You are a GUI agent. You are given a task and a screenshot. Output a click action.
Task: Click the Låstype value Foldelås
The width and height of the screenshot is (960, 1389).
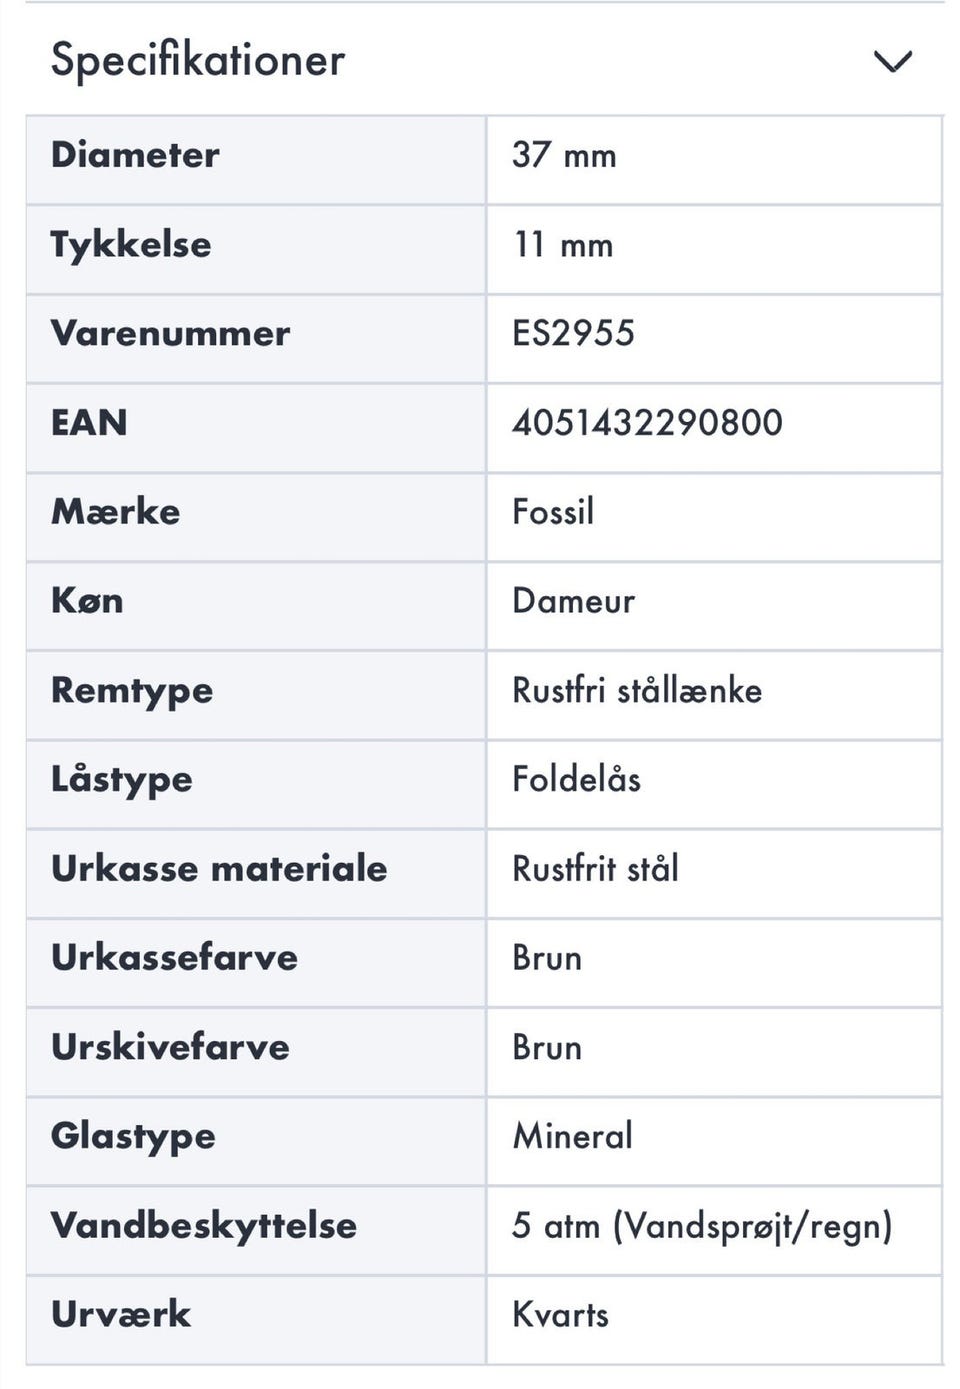point(576,779)
